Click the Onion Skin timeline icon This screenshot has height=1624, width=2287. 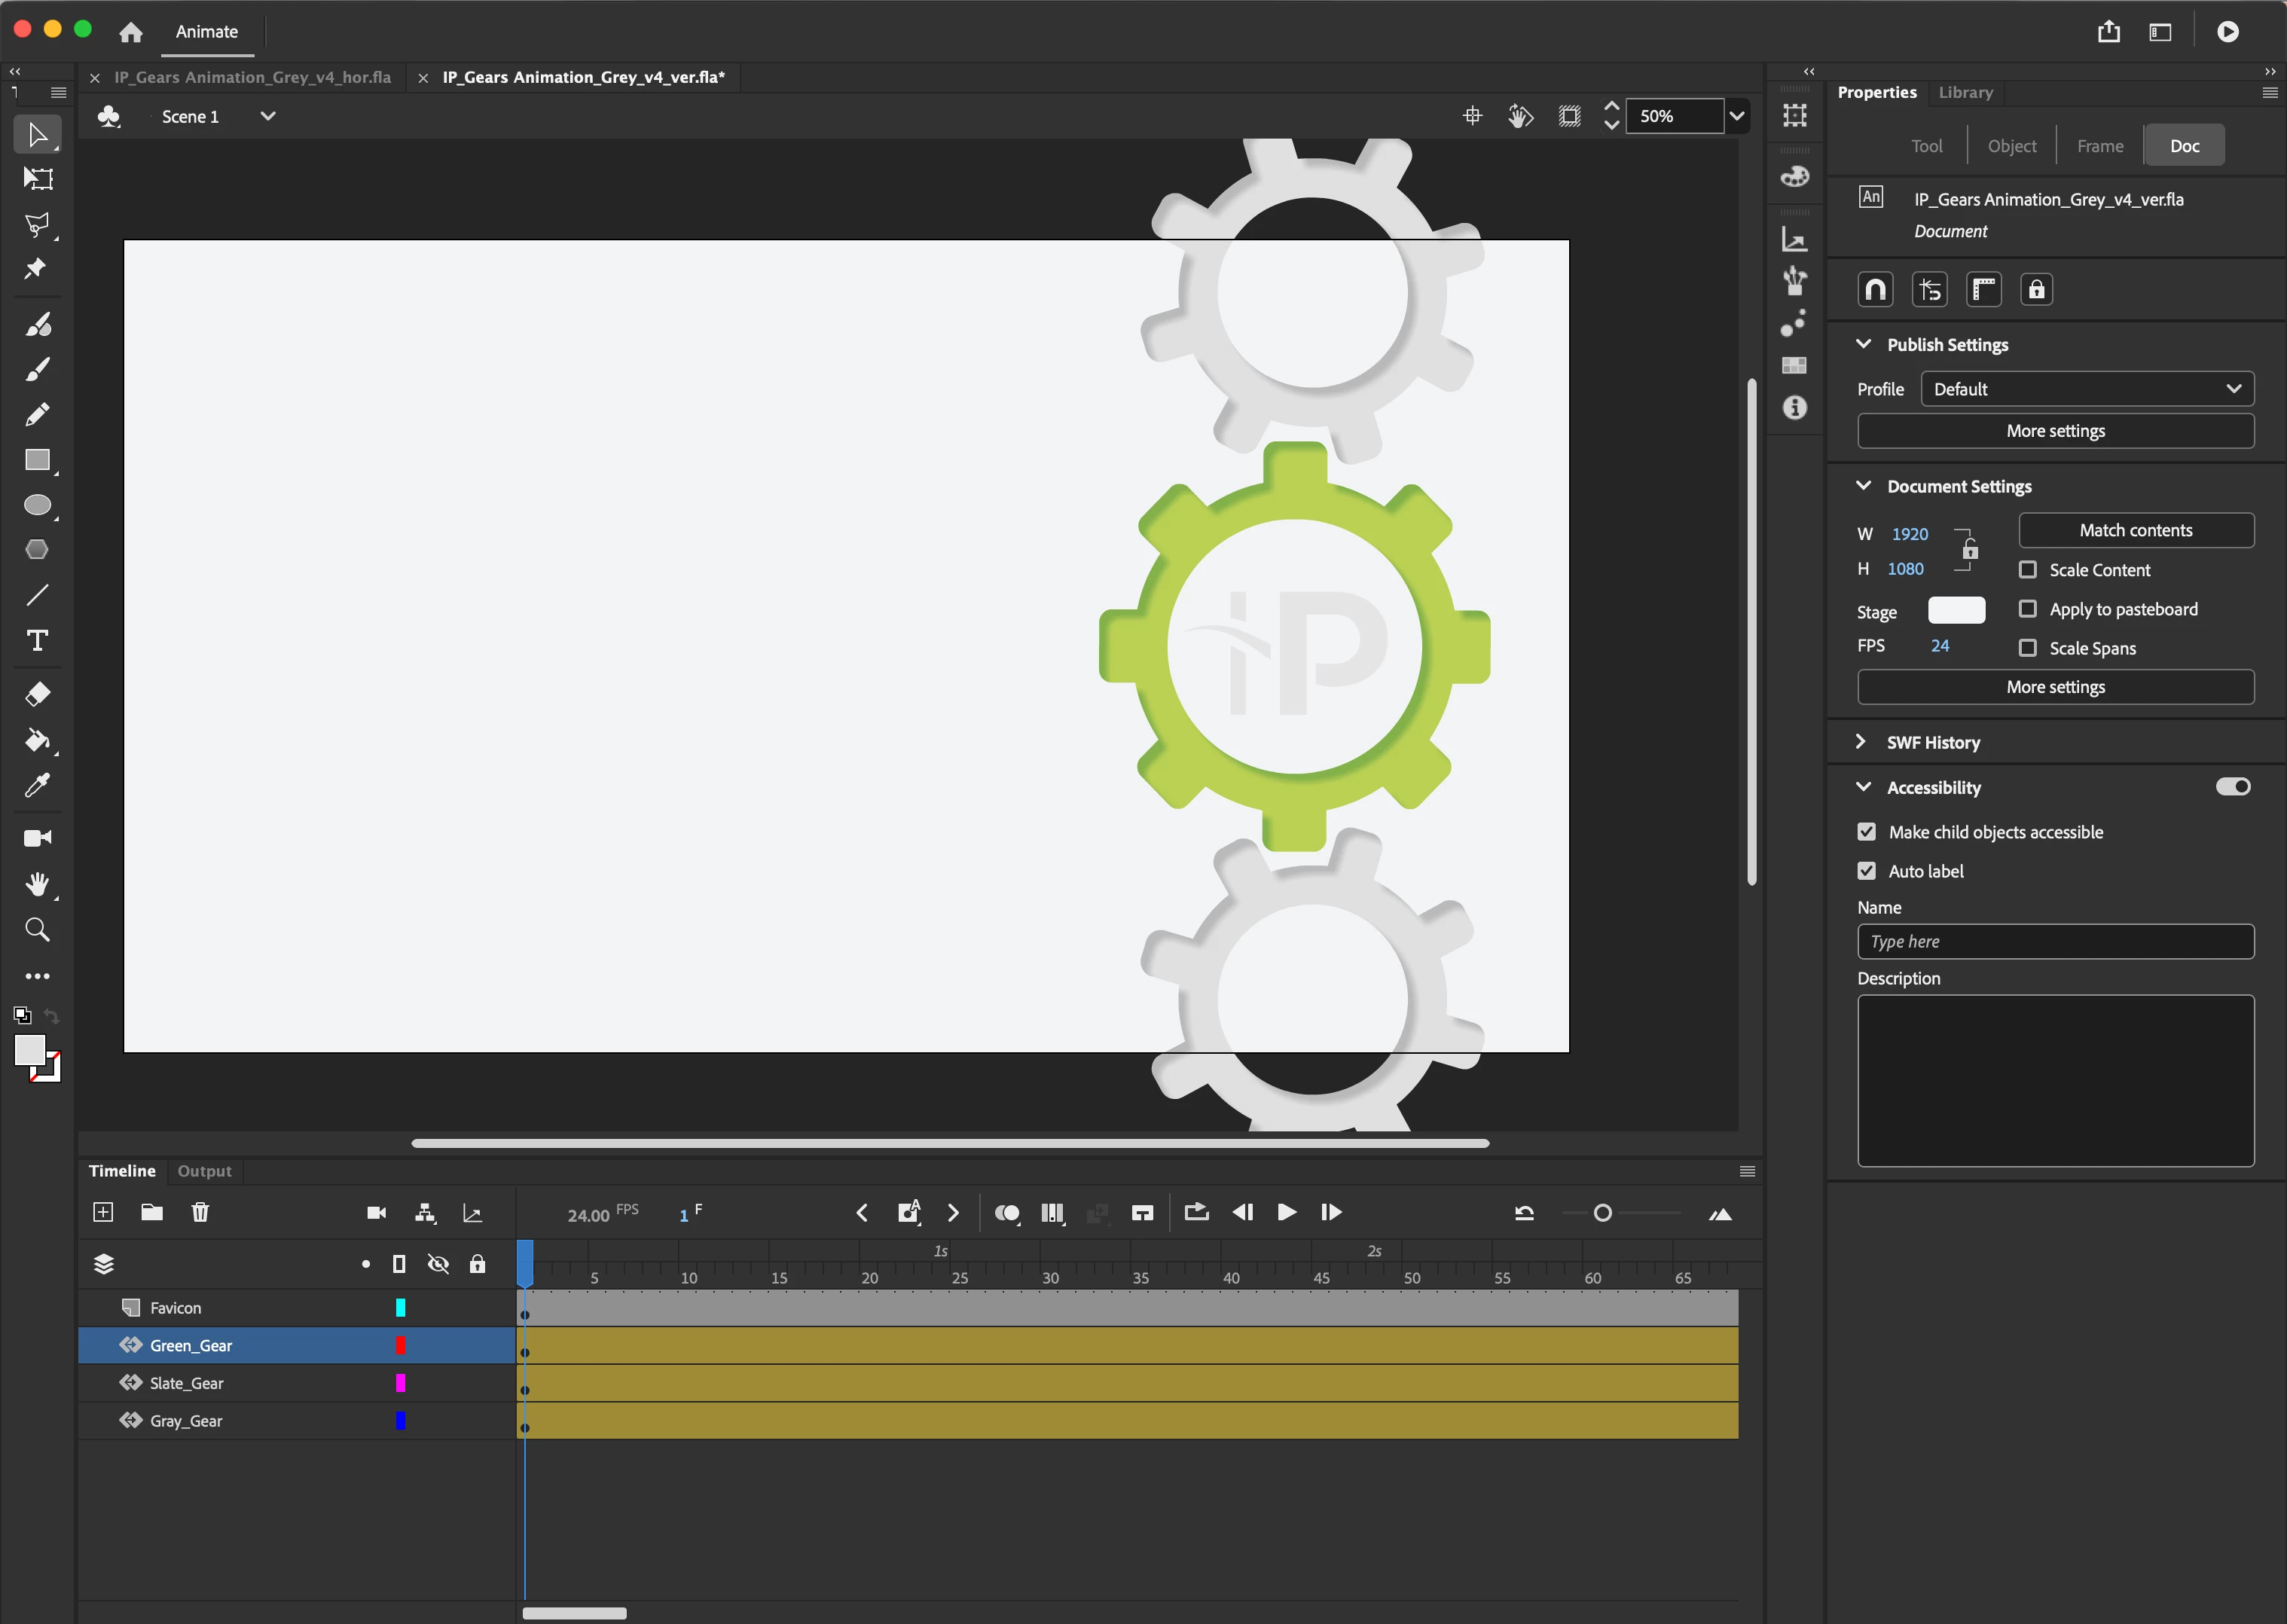[1006, 1213]
